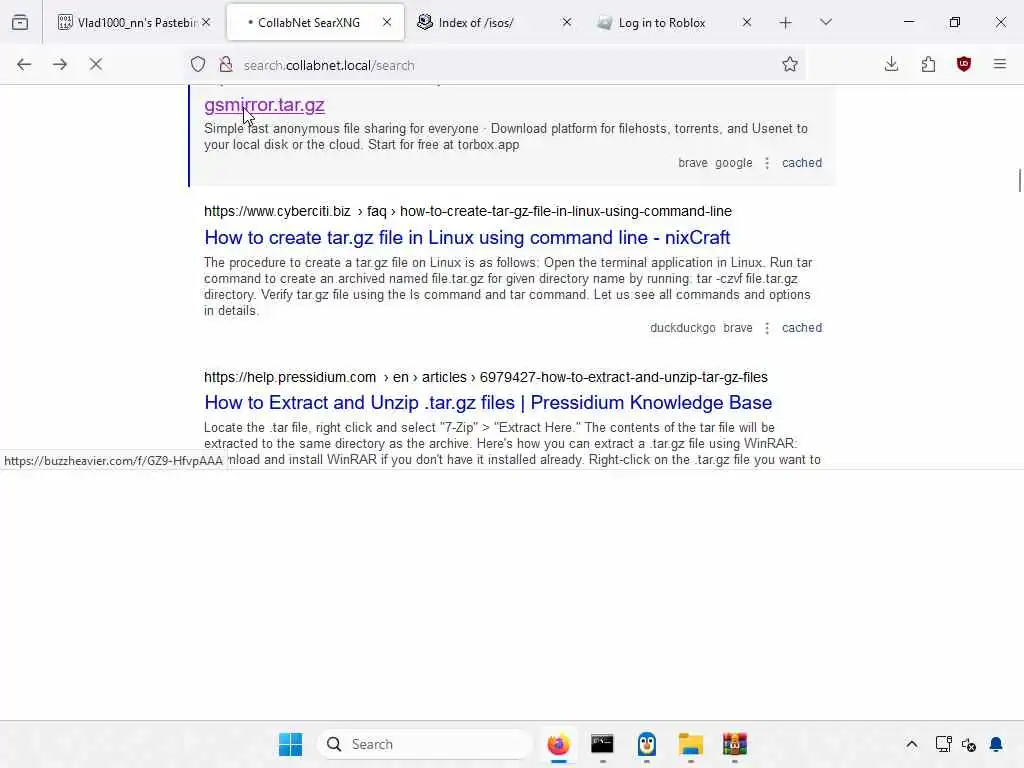The width and height of the screenshot is (1024, 768).
Task: Close the Vlad1000_nn's Pastebin tab
Action: coord(206,22)
